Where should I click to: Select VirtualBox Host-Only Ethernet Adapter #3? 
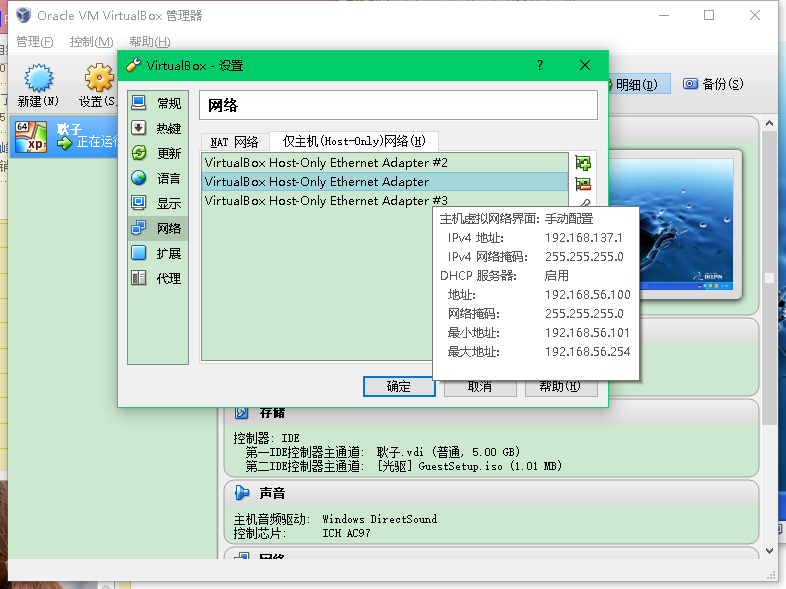[x=384, y=201]
